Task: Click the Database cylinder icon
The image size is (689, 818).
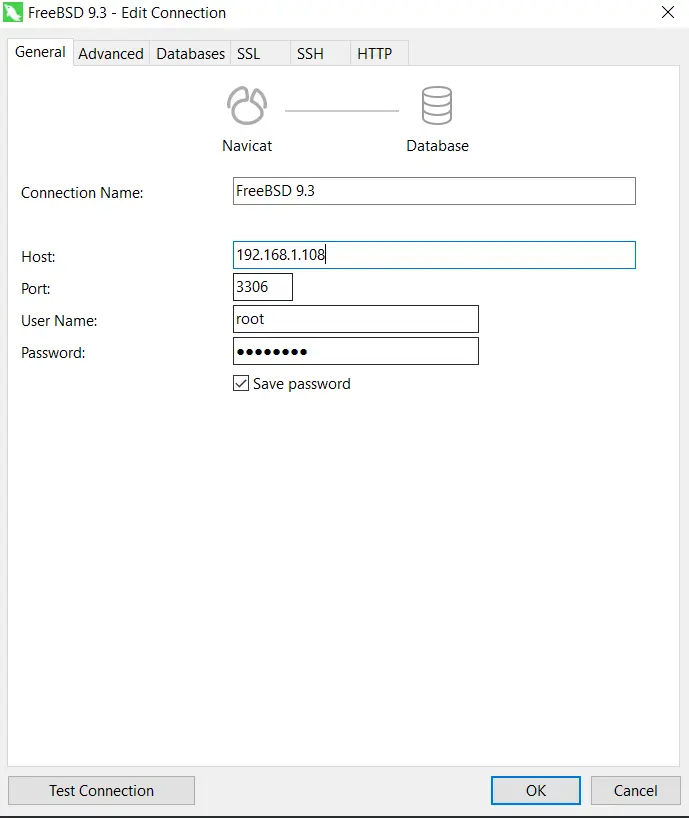Action: [437, 107]
